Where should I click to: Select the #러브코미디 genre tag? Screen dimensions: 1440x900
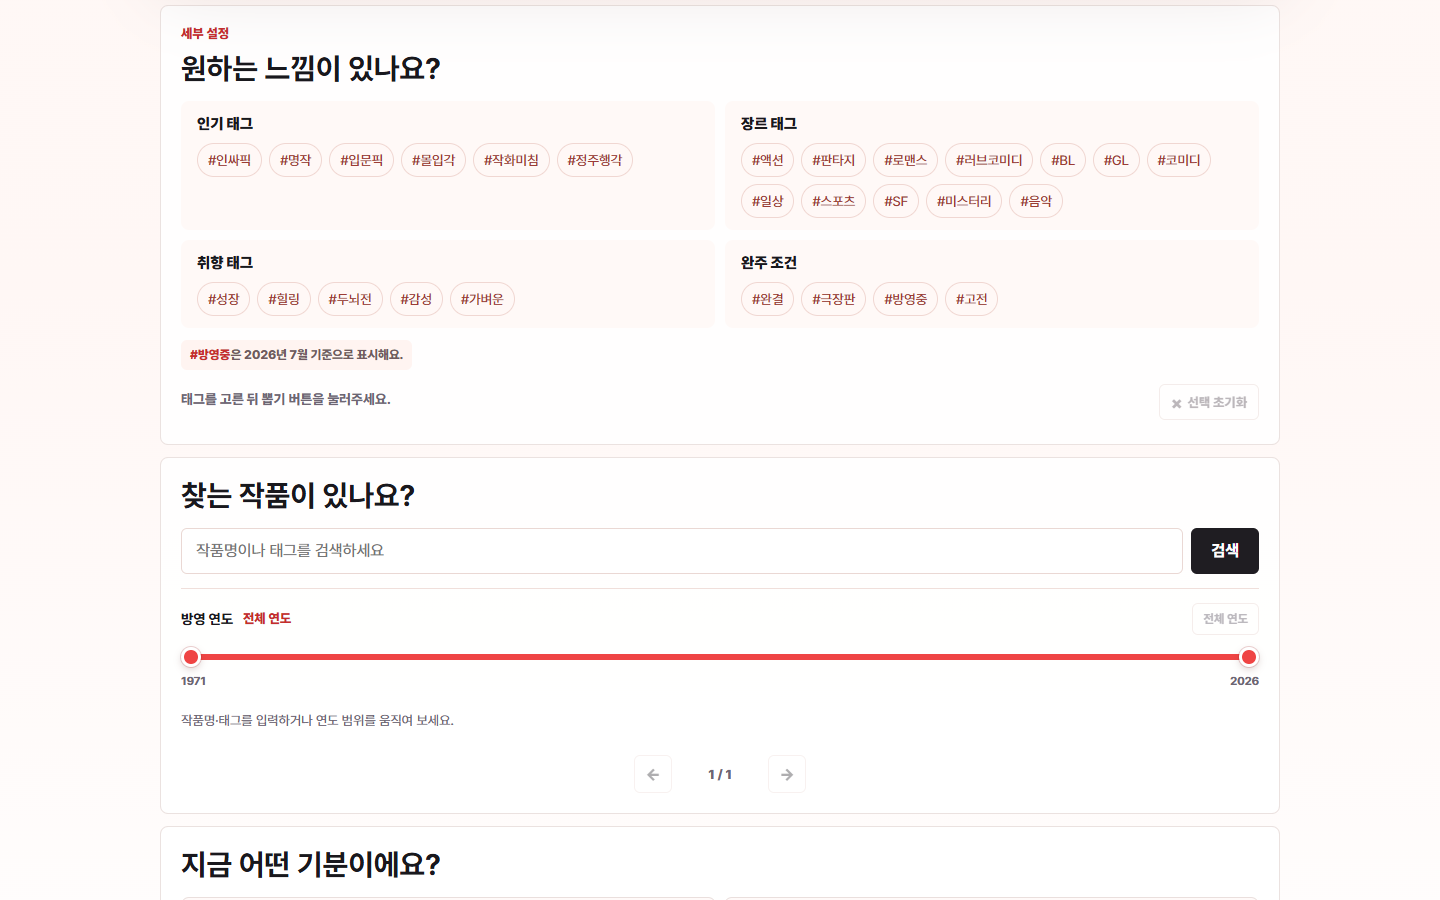click(x=989, y=160)
